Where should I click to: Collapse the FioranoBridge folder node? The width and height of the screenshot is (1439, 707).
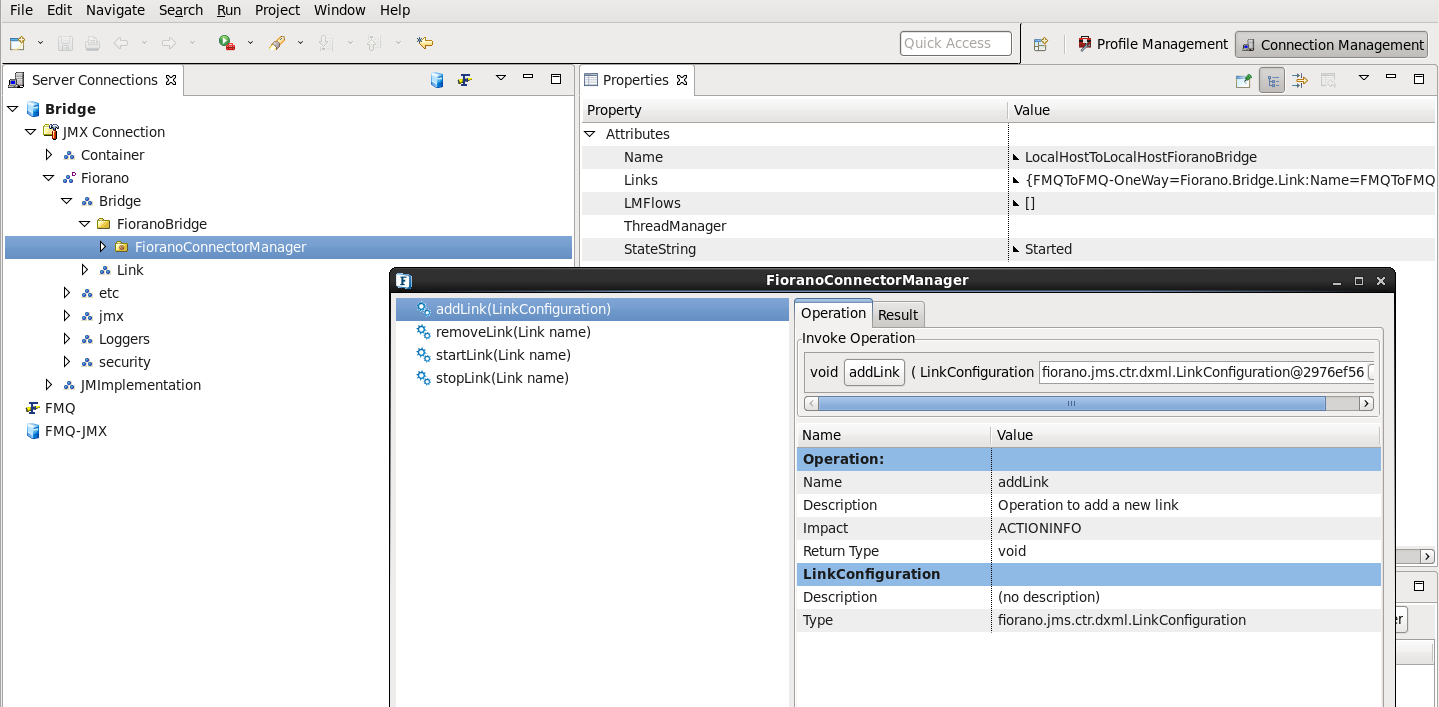point(84,224)
